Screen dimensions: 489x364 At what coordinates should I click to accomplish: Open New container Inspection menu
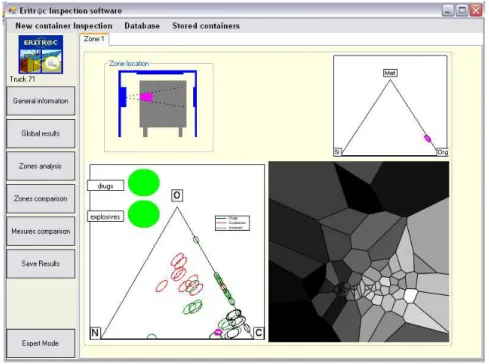pos(64,26)
